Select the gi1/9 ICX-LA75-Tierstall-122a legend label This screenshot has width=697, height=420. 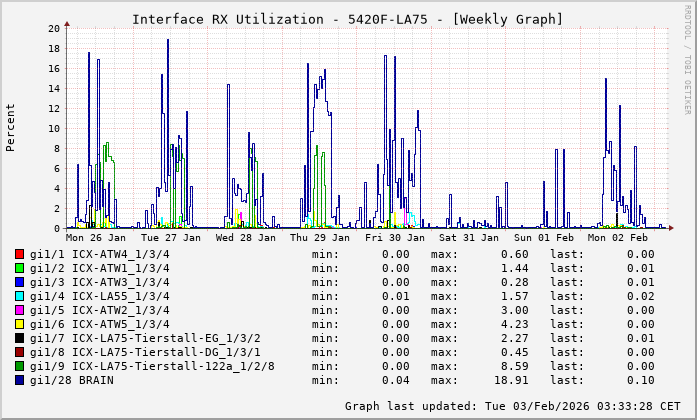[x=153, y=366]
